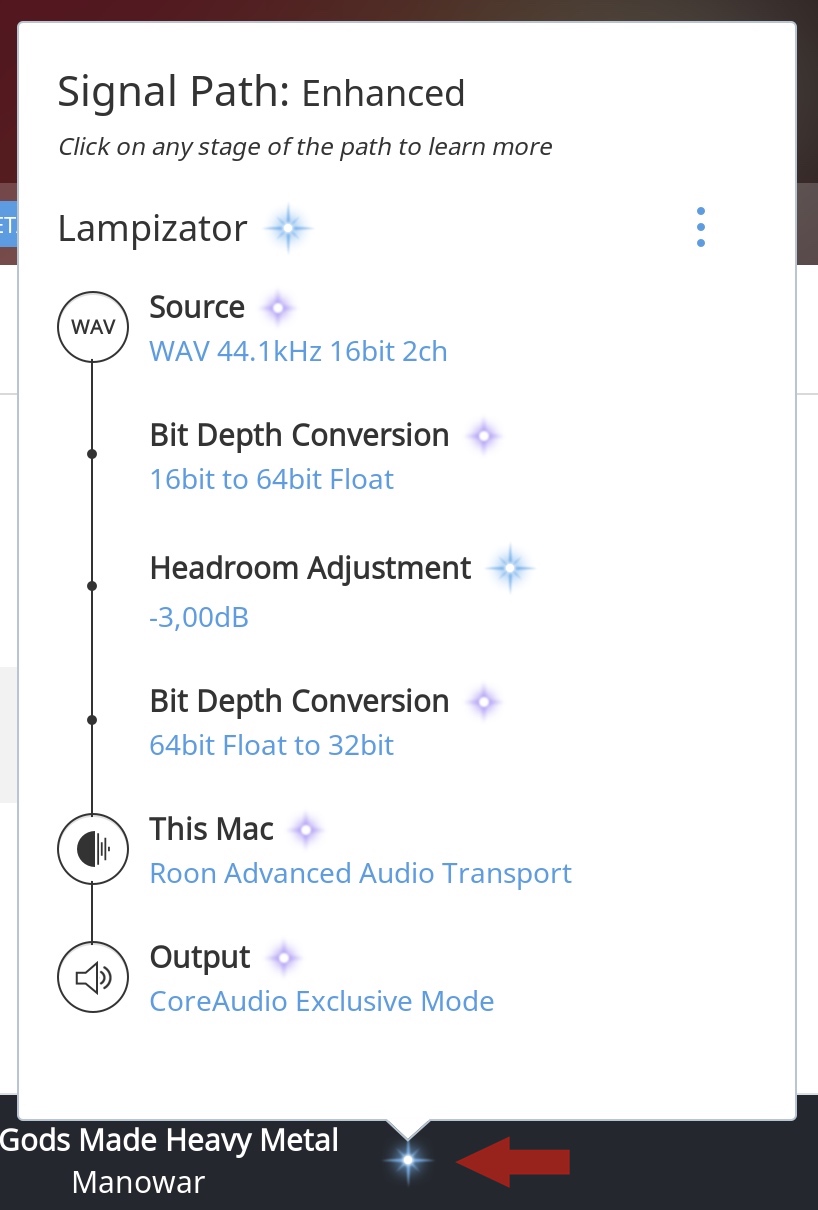Open the Headroom Adjustment stage details
The width and height of the screenshot is (818, 1210).
pyautogui.click(x=310, y=568)
